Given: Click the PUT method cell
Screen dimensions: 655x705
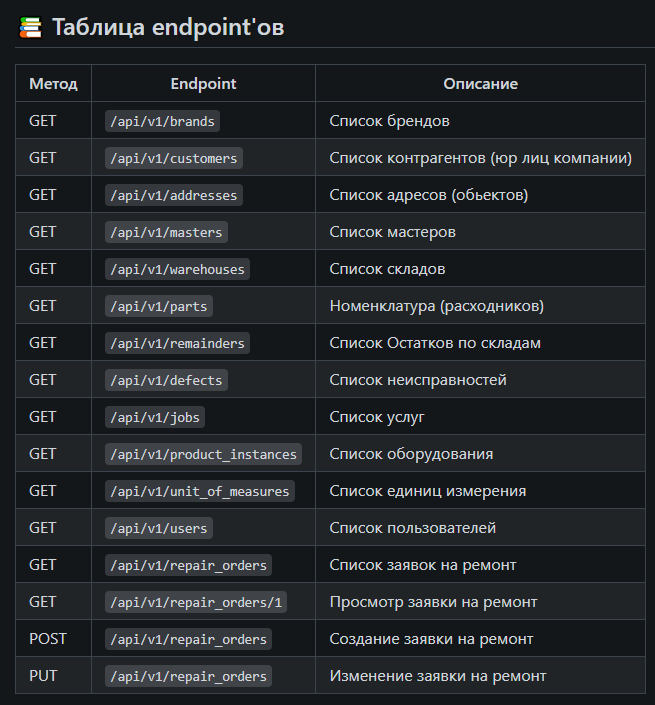Looking at the screenshot, I should (43, 676).
